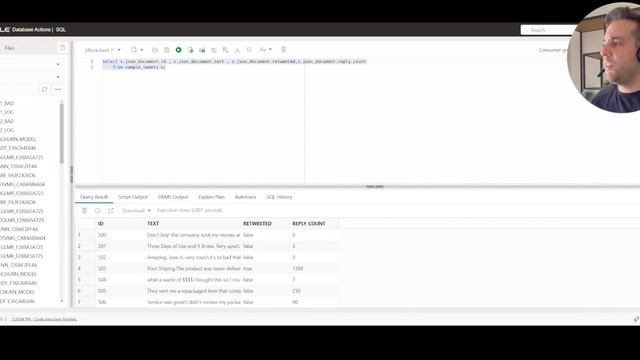
Task: Select the 'Three Days of Use' text cell
Action: click(193, 246)
